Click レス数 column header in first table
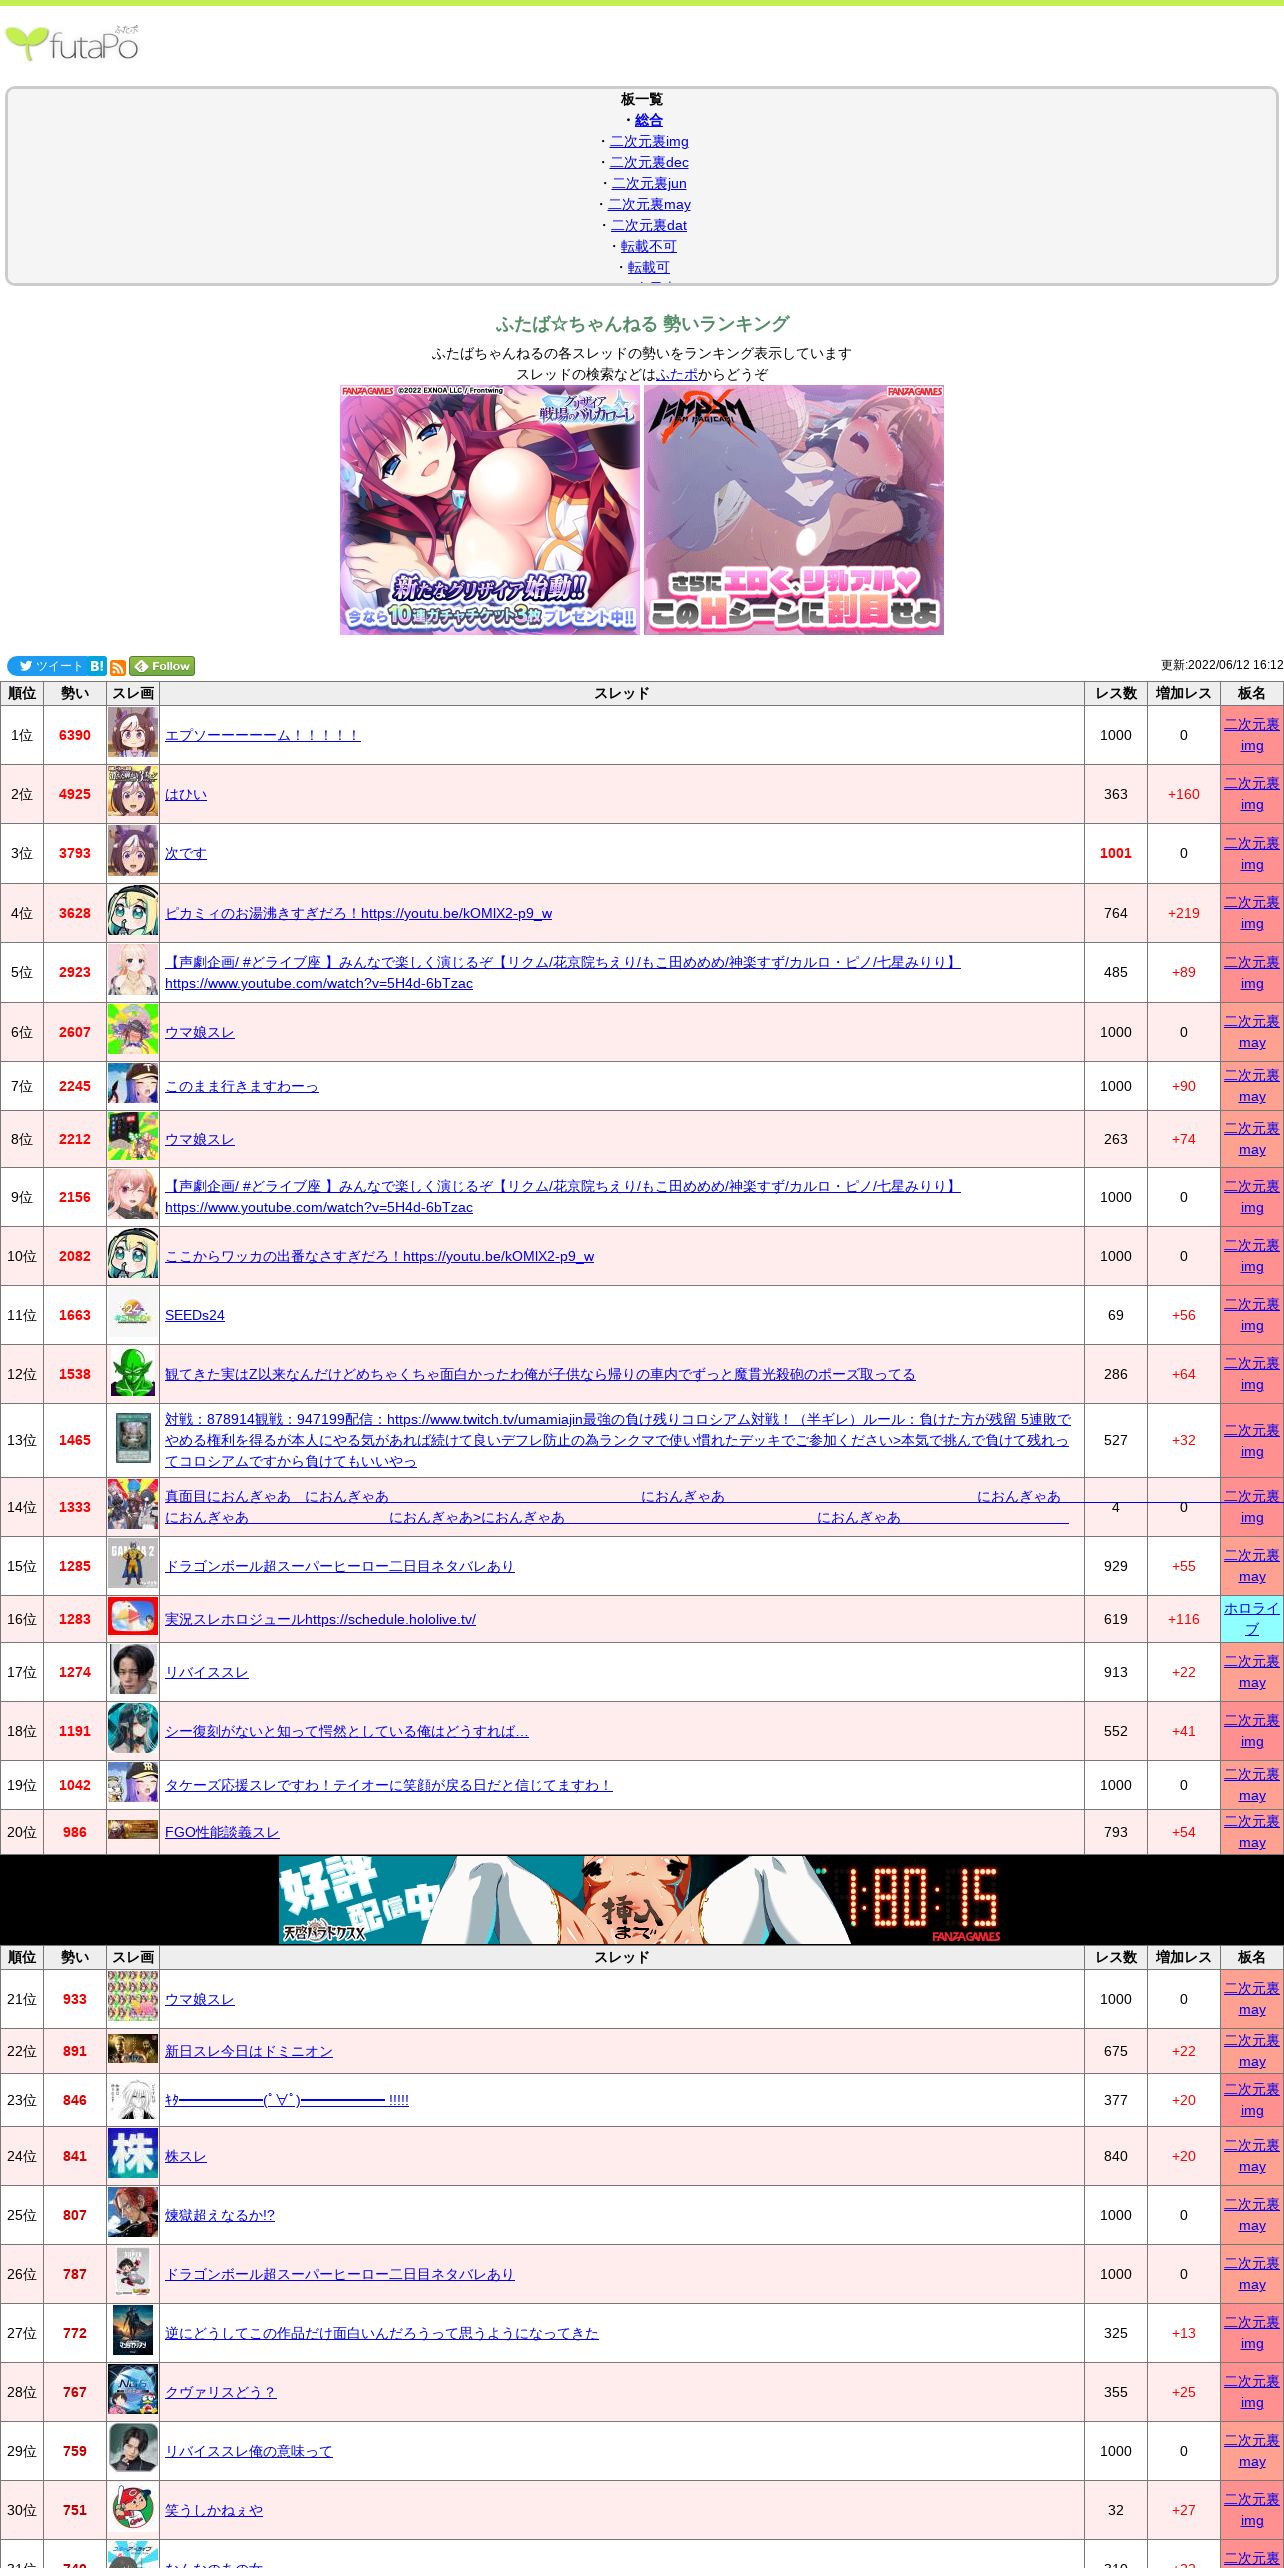The width and height of the screenshot is (1284, 2568). pos(1116,693)
